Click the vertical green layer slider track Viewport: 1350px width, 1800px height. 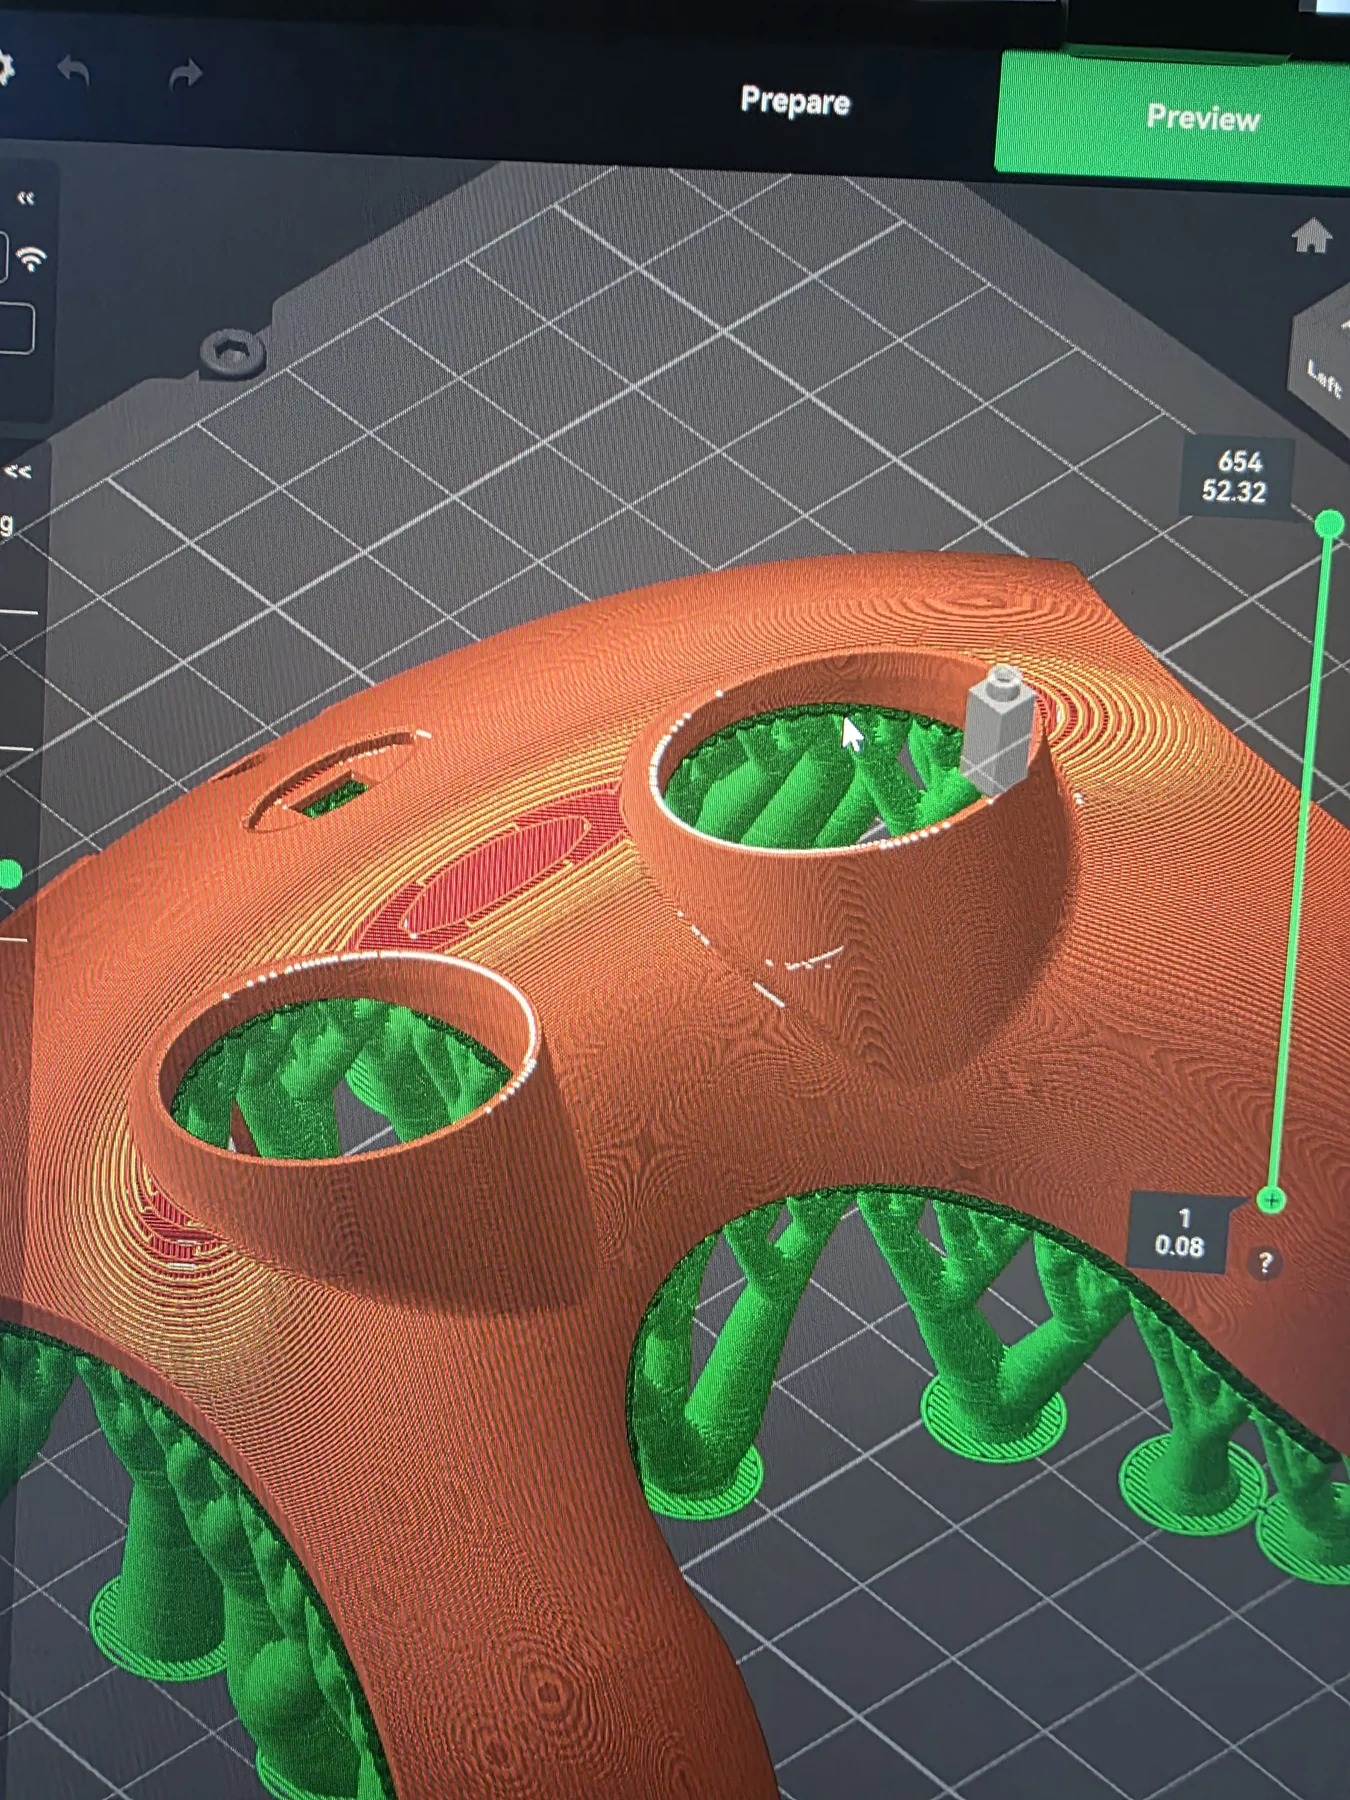1300,862
